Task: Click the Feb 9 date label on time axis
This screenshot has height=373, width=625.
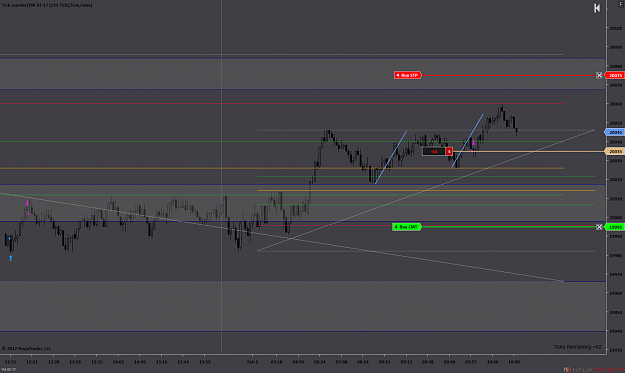Action: pos(252,362)
